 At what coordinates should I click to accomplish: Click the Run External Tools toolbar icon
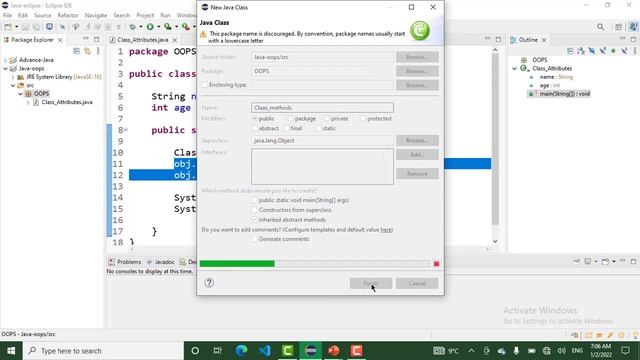(185, 27)
